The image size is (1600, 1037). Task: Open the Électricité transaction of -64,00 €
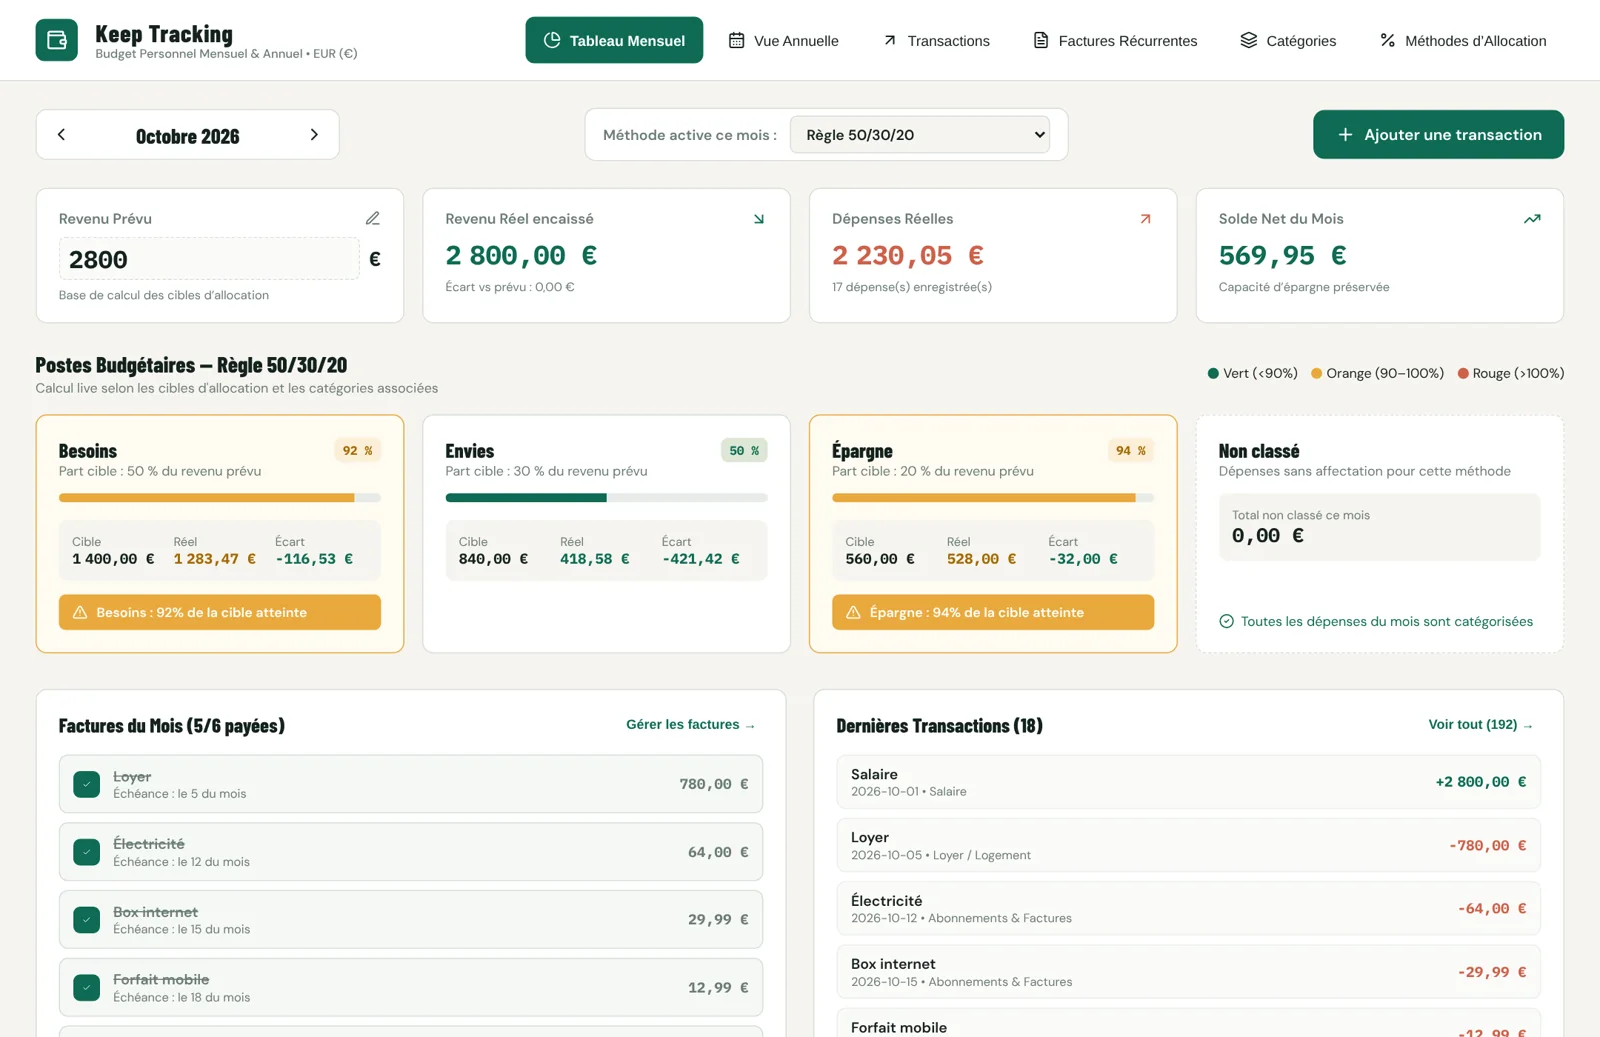(x=1188, y=908)
